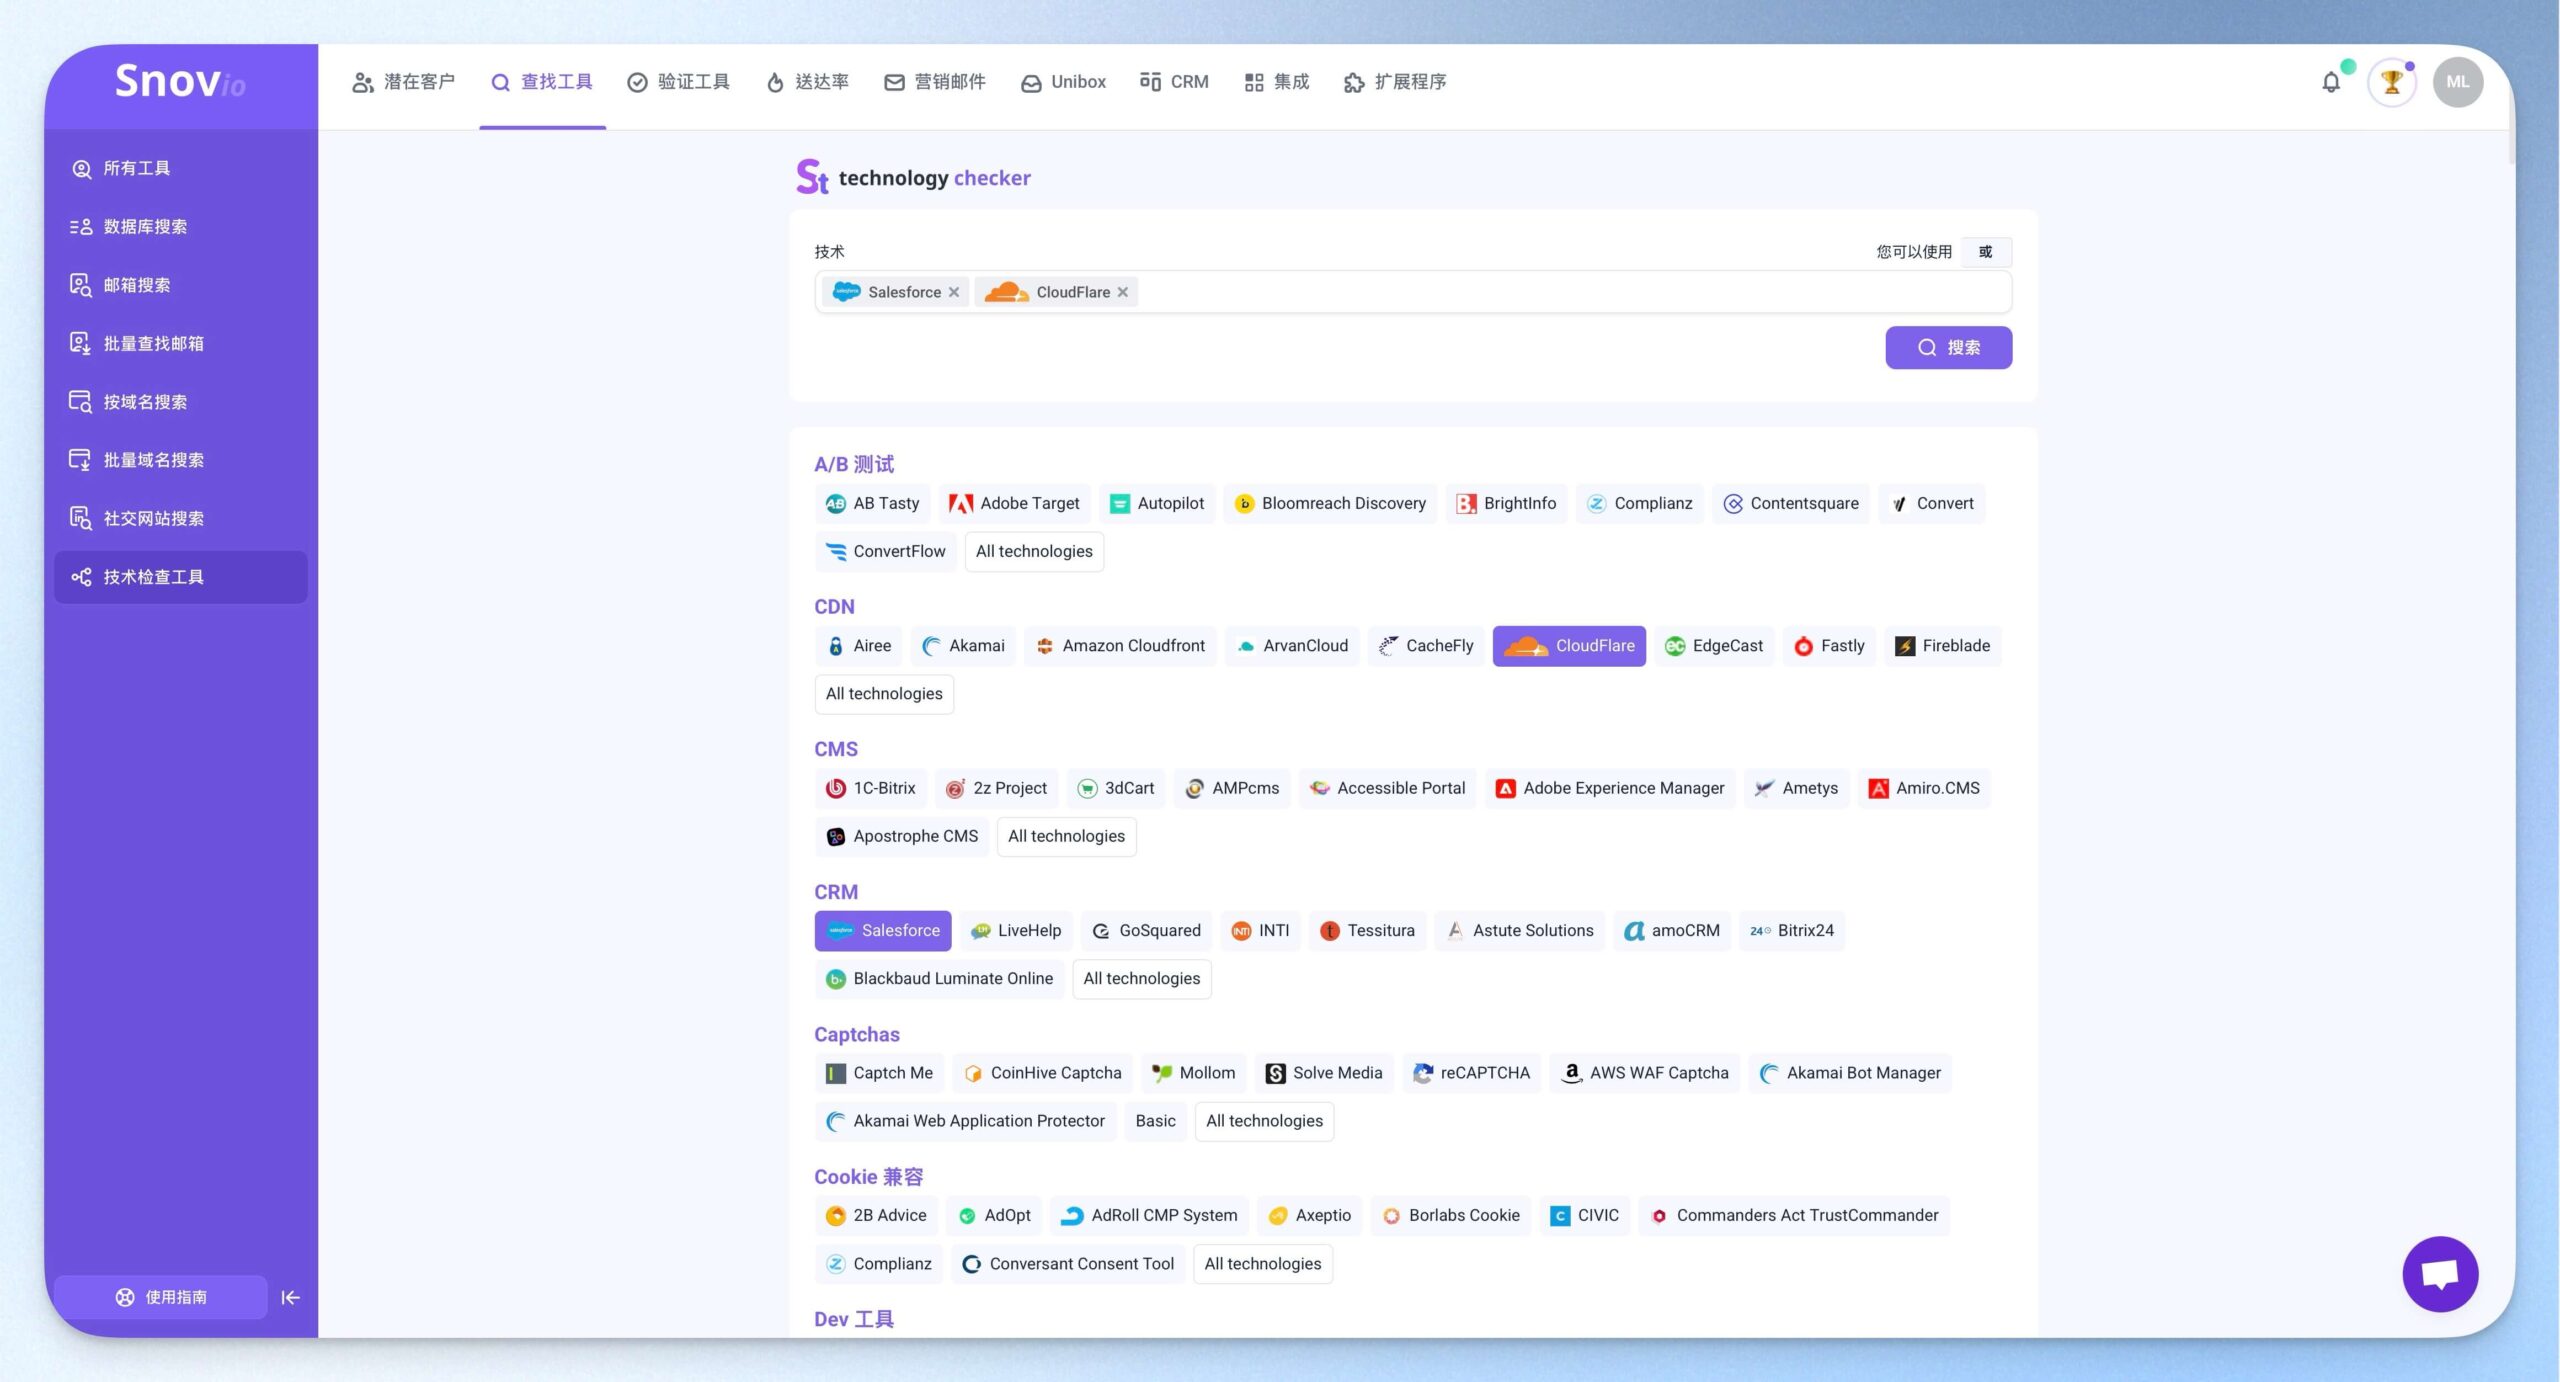Expand All technologies under Captchas

coord(1264,1121)
